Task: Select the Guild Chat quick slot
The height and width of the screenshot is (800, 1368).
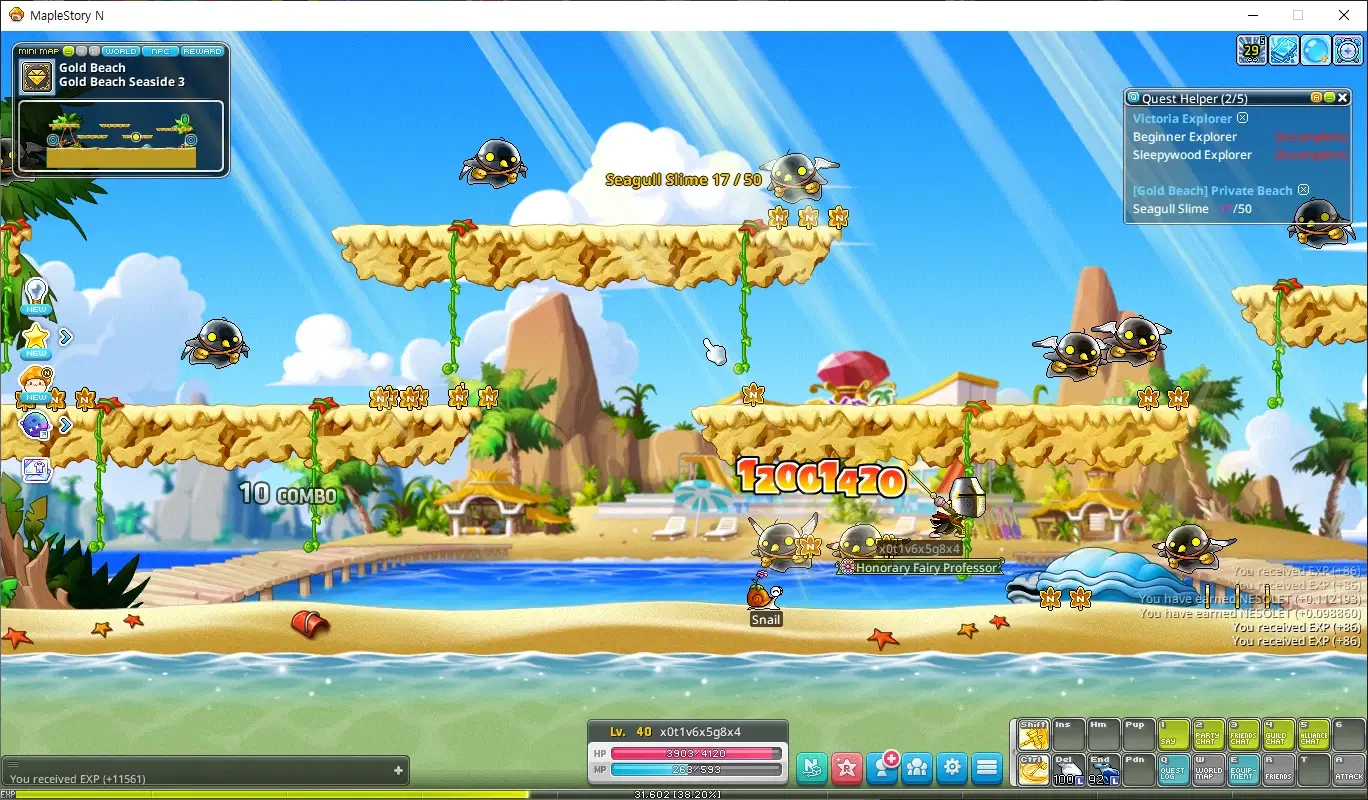Action: [1279, 735]
